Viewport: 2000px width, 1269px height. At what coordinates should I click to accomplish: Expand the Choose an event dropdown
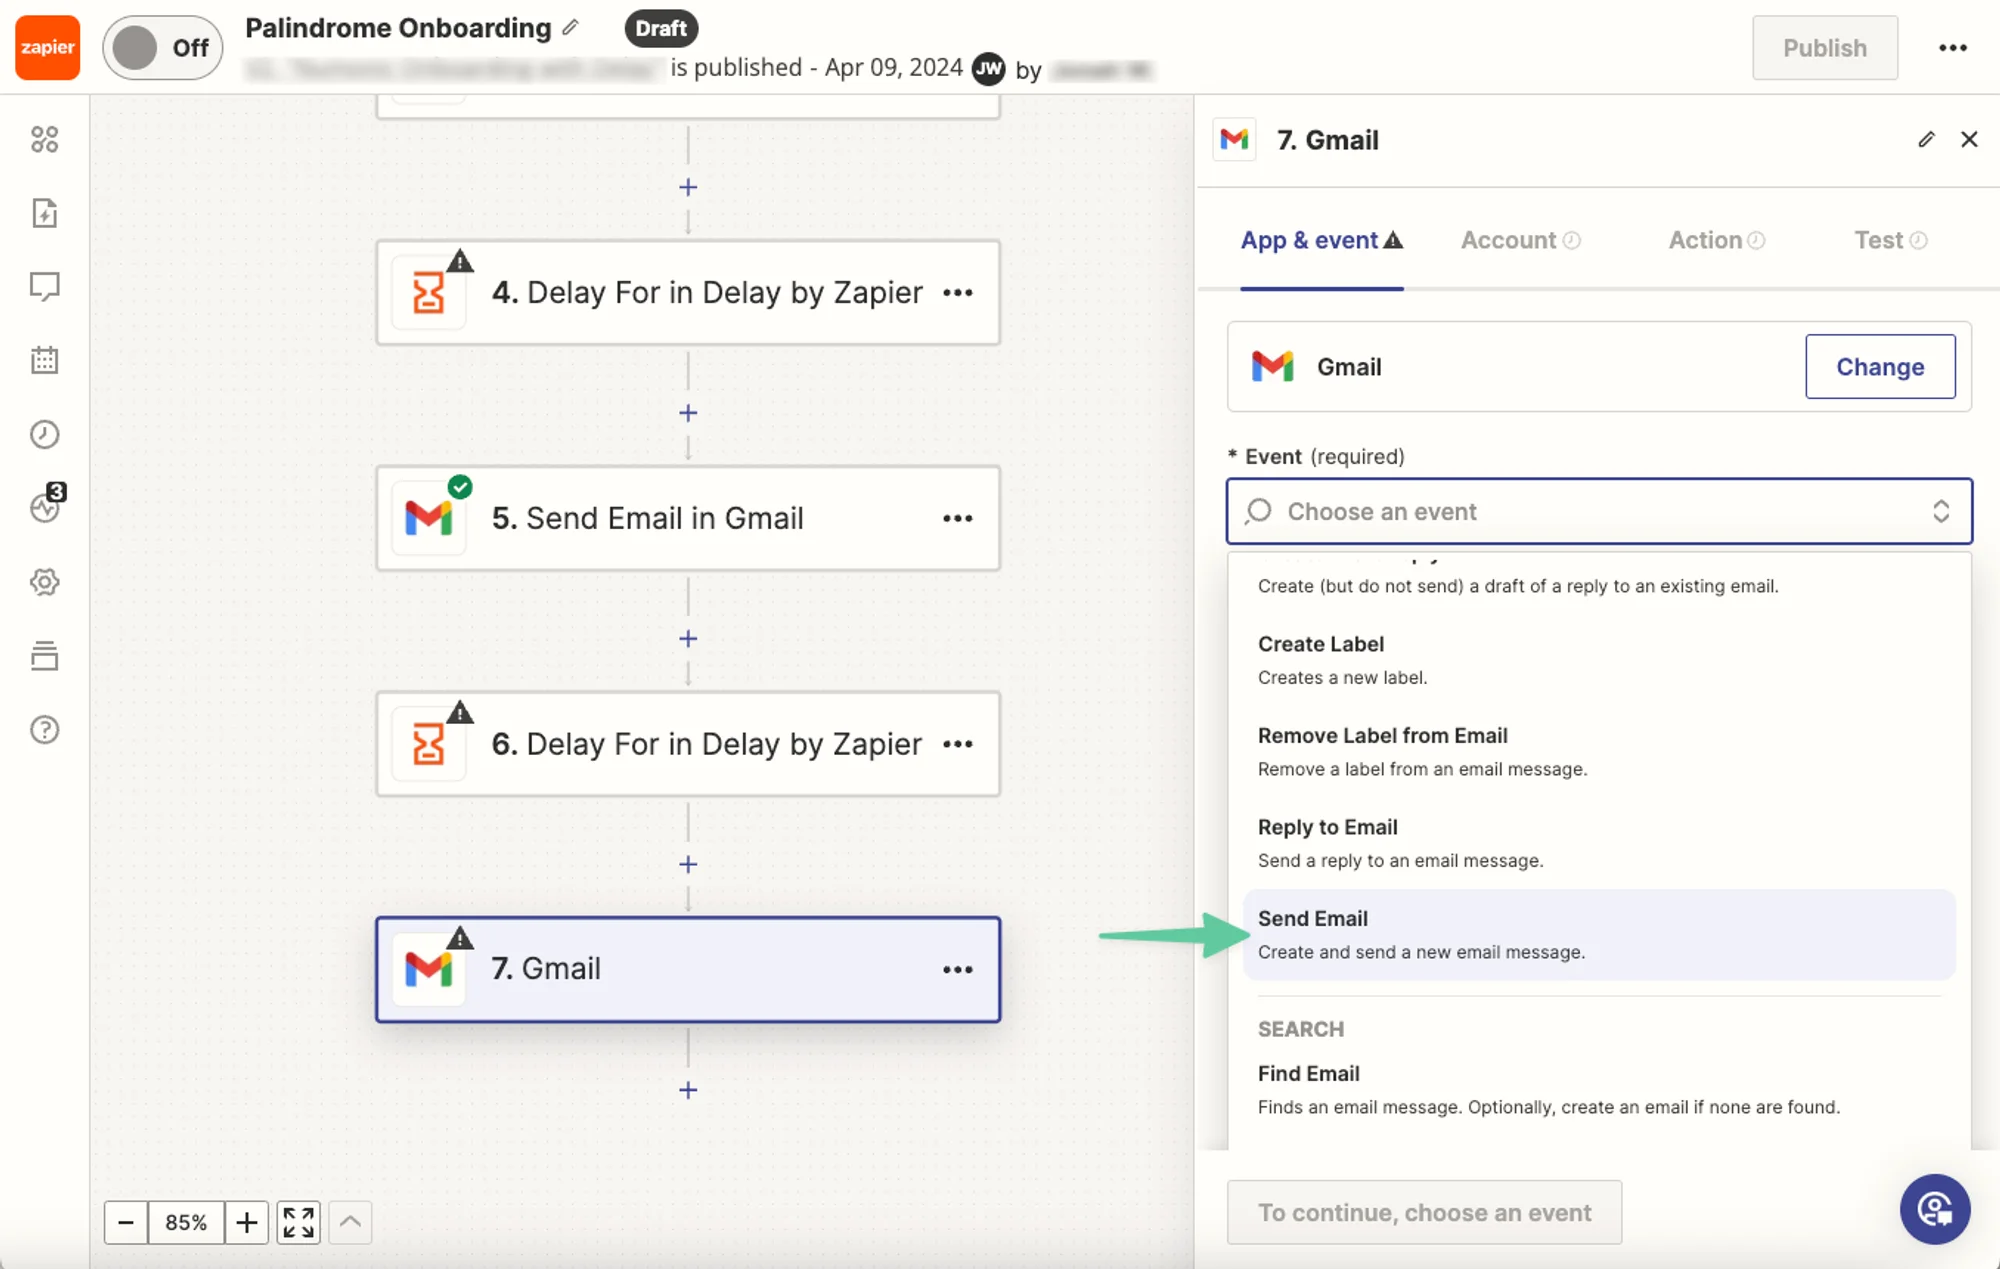[x=1598, y=511]
